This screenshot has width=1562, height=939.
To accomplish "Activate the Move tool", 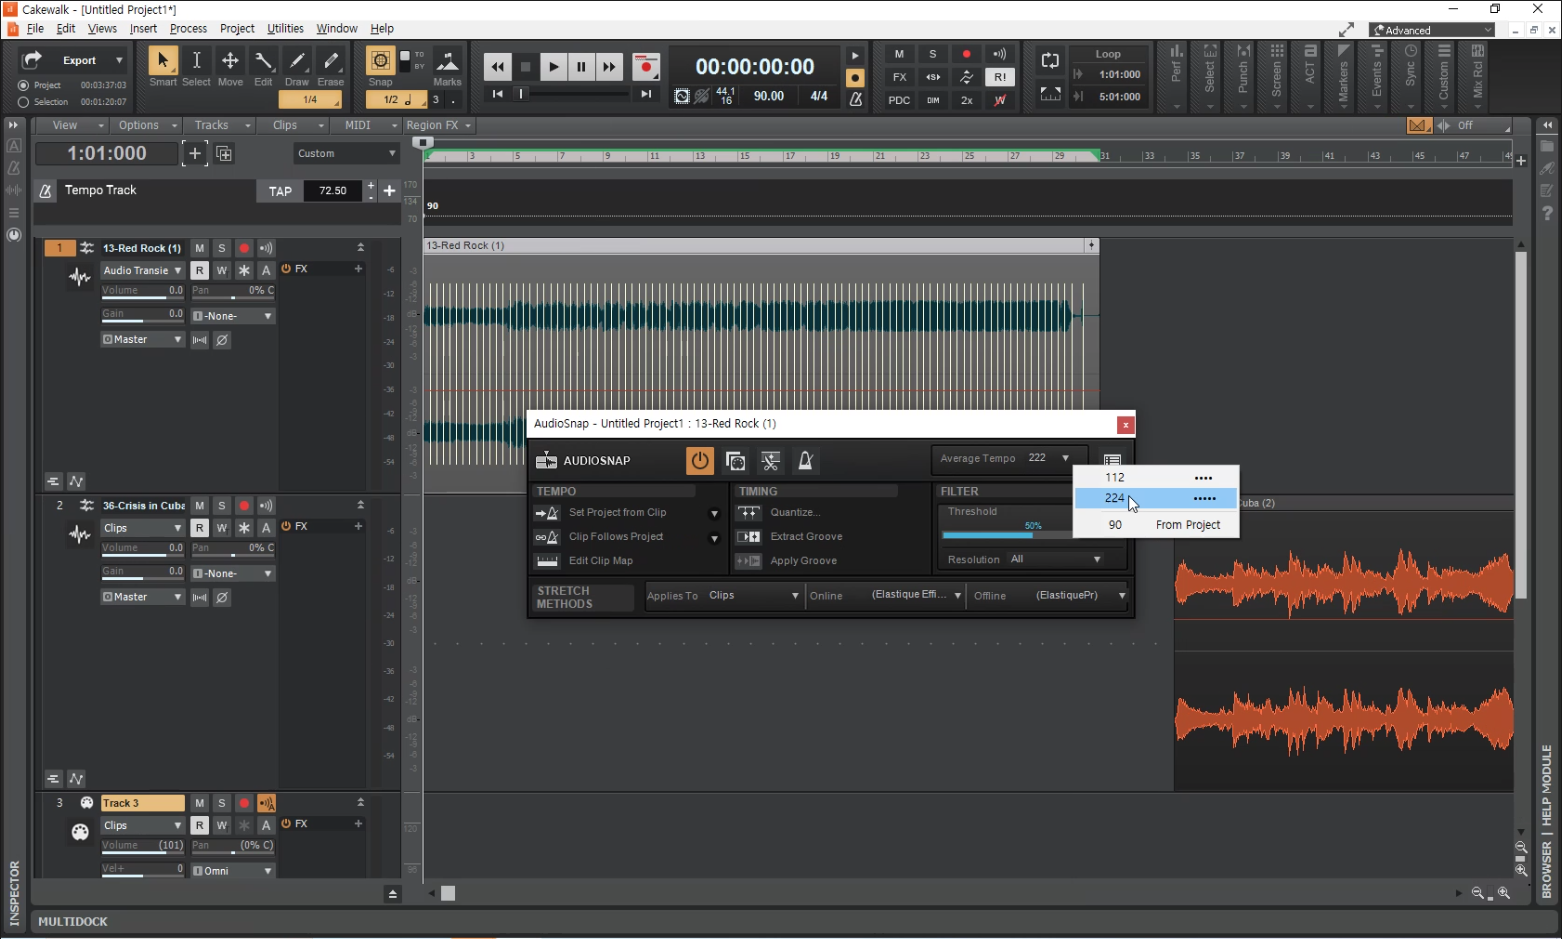I will [x=229, y=61].
